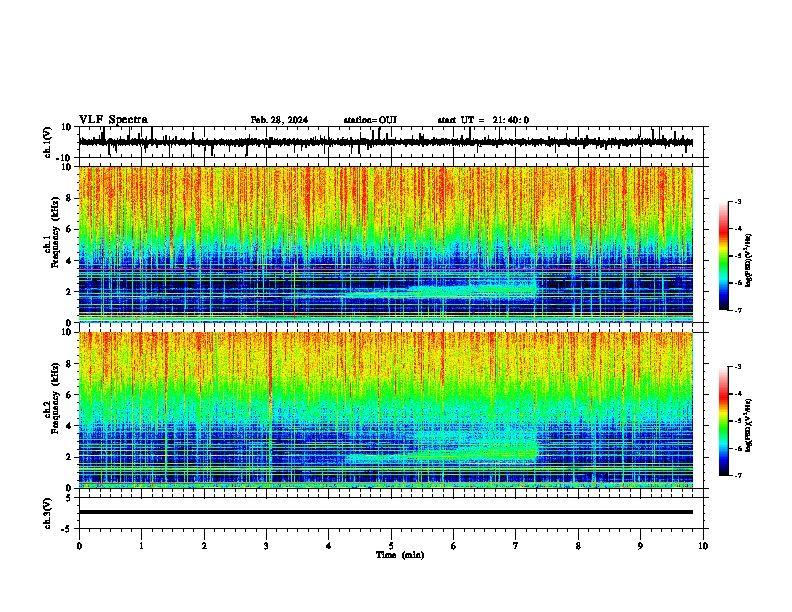Click the "-3" label on the ch.1 colorbar

pyautogui.click(x=738, y=201)
